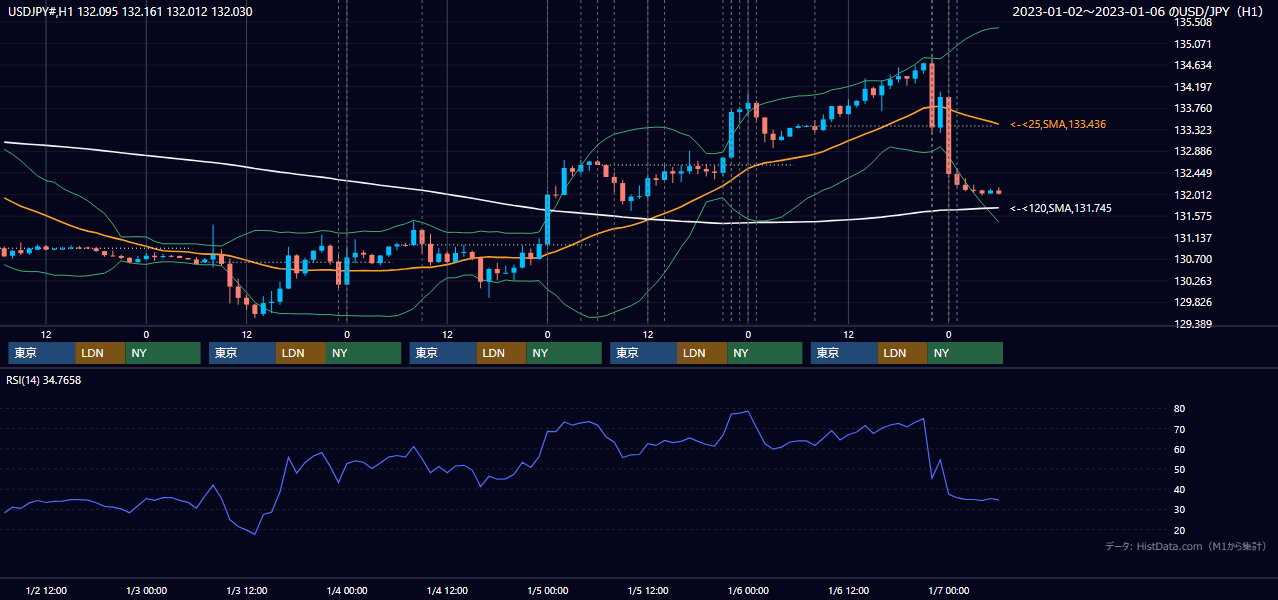Click price axis value 133.760
This screenshot has width=1278, height=600.
[x=1193, y=109]
